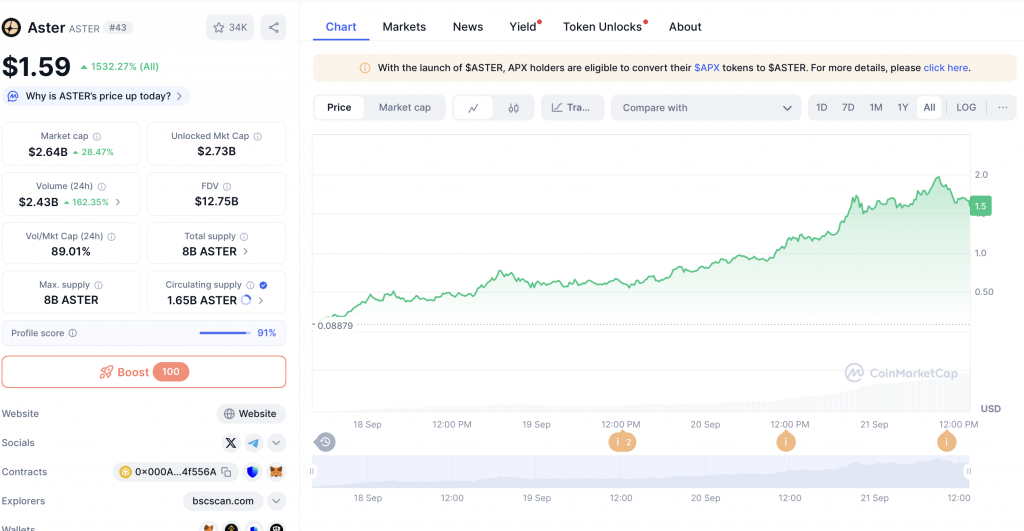This screenshot has width=1024, height=531.
Task: Toggle LOG scale on chart
Action: coord(966,108)
